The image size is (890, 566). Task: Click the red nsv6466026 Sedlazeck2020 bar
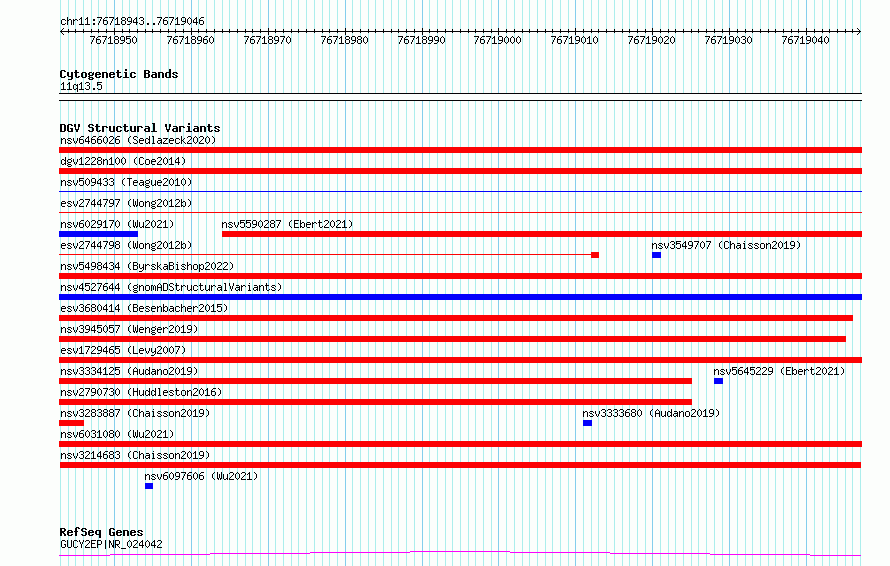(460, 150)
